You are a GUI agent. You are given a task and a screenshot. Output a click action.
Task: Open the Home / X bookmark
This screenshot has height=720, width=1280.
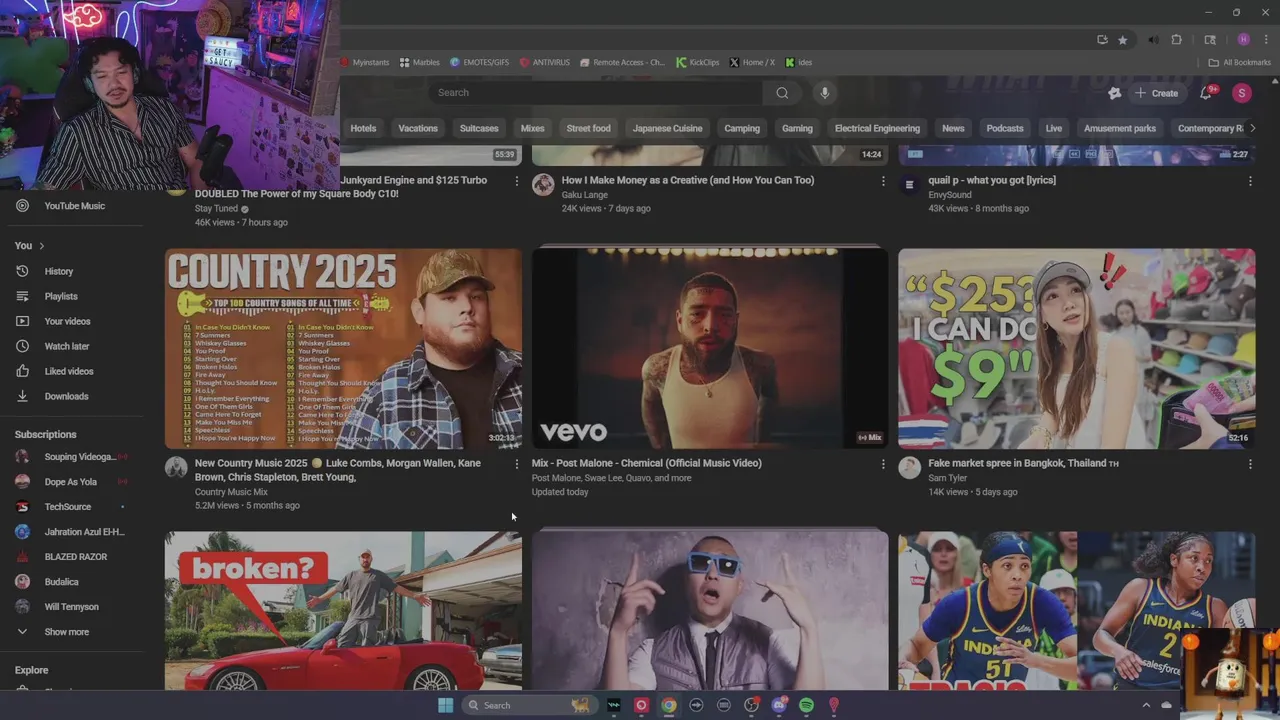(752, 62)
